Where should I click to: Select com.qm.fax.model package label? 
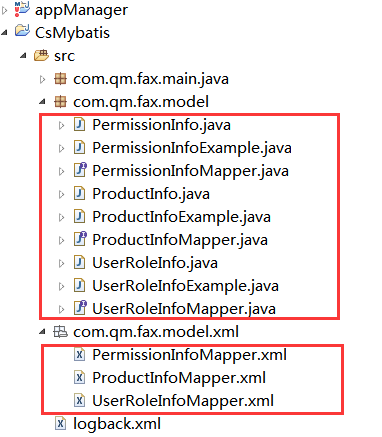click(141, 102)
